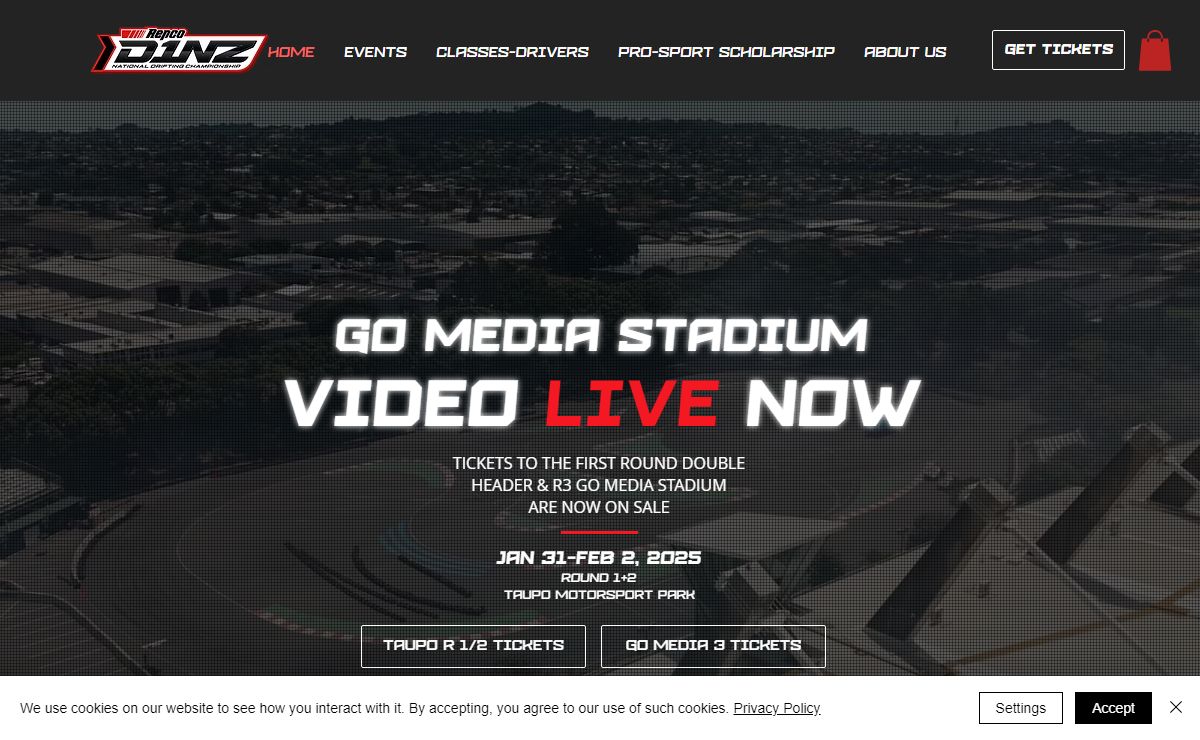Click the GET TICKETS button
Screen dimensions: 1200x740
pos(1058,50)
